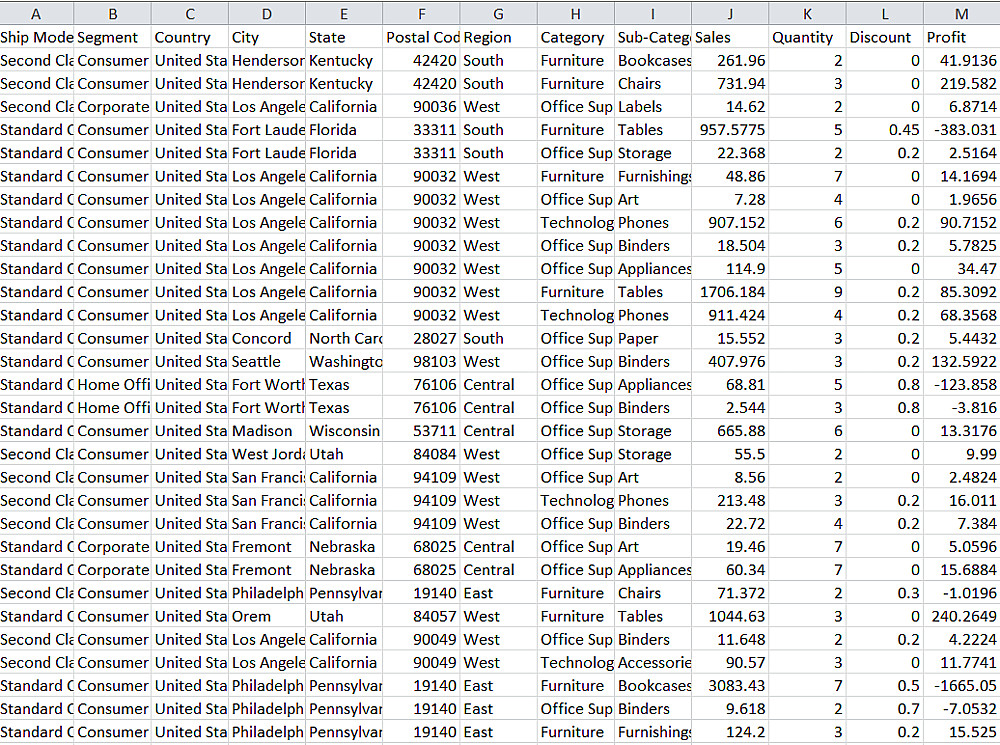
Task: Select the discount cell 0.45
Action: tap(885, 130)
